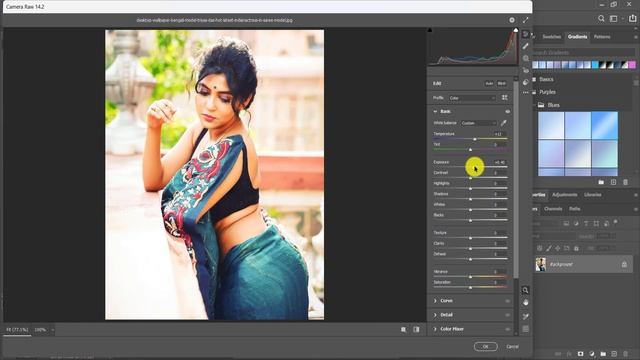Click the Saturation slider handle

click(x=471, y=287)
